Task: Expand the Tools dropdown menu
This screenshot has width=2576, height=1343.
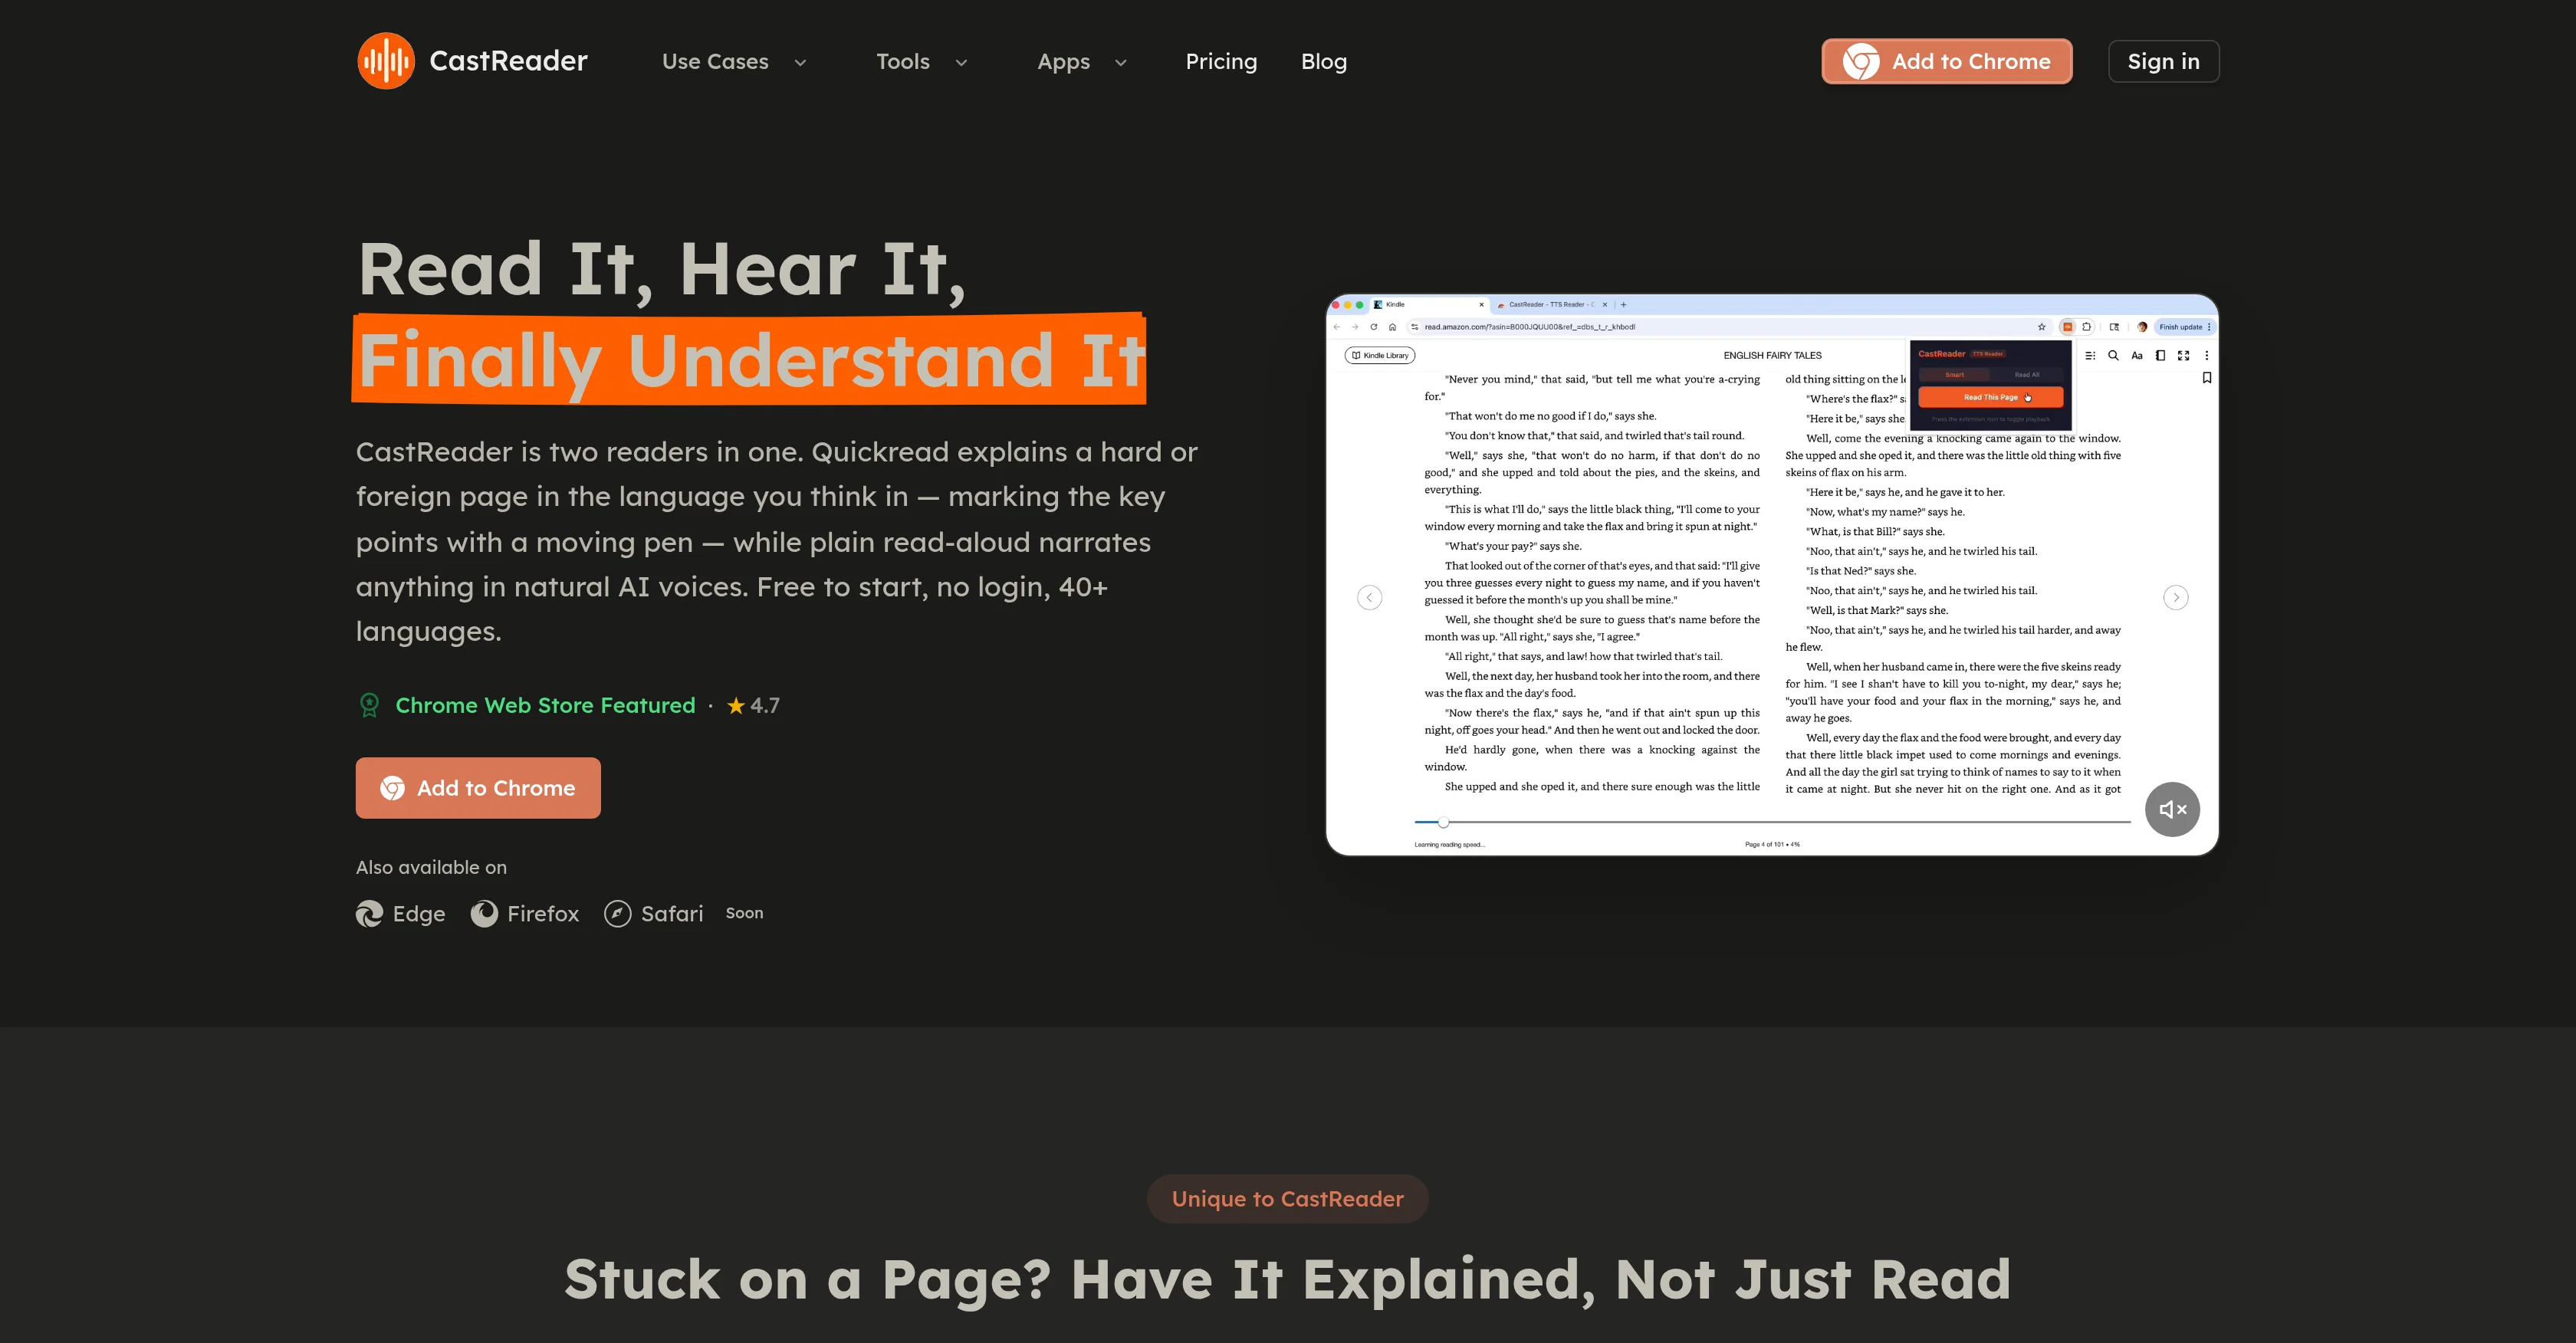Action: pyautogui.click(x=921, y=62)
